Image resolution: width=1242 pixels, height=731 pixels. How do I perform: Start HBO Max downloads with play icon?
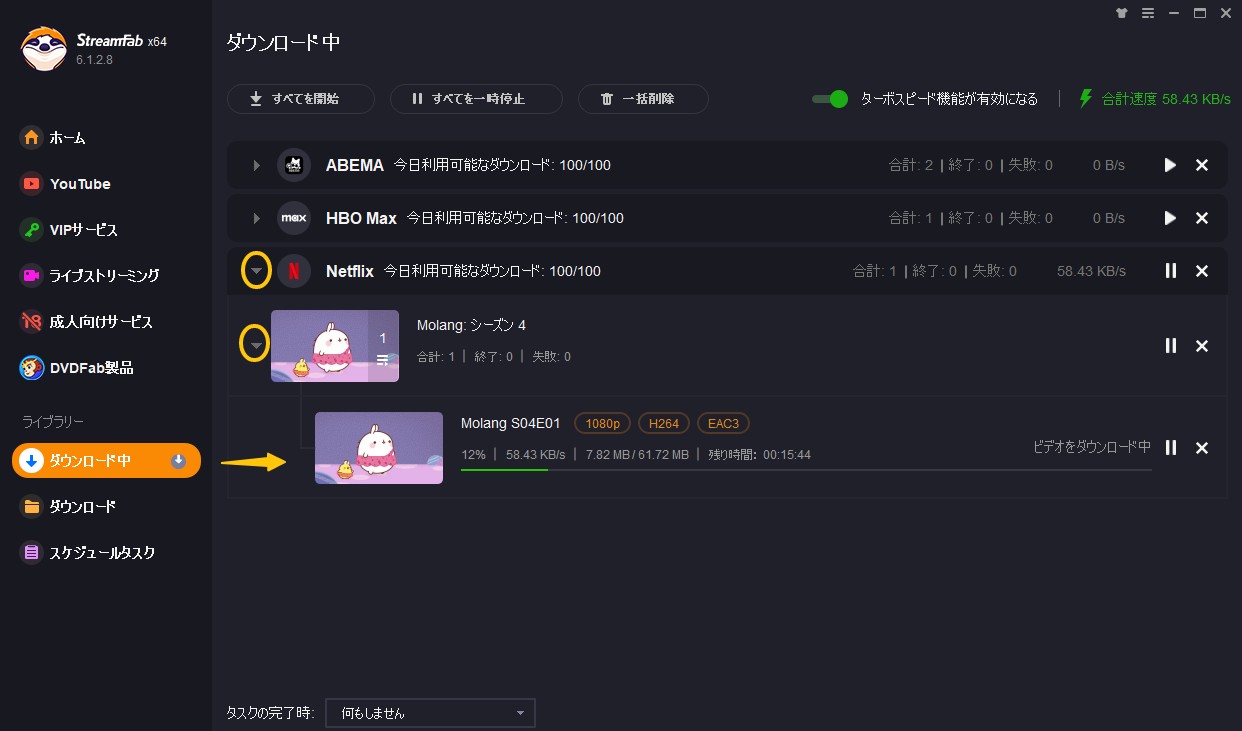point(1170,218)
